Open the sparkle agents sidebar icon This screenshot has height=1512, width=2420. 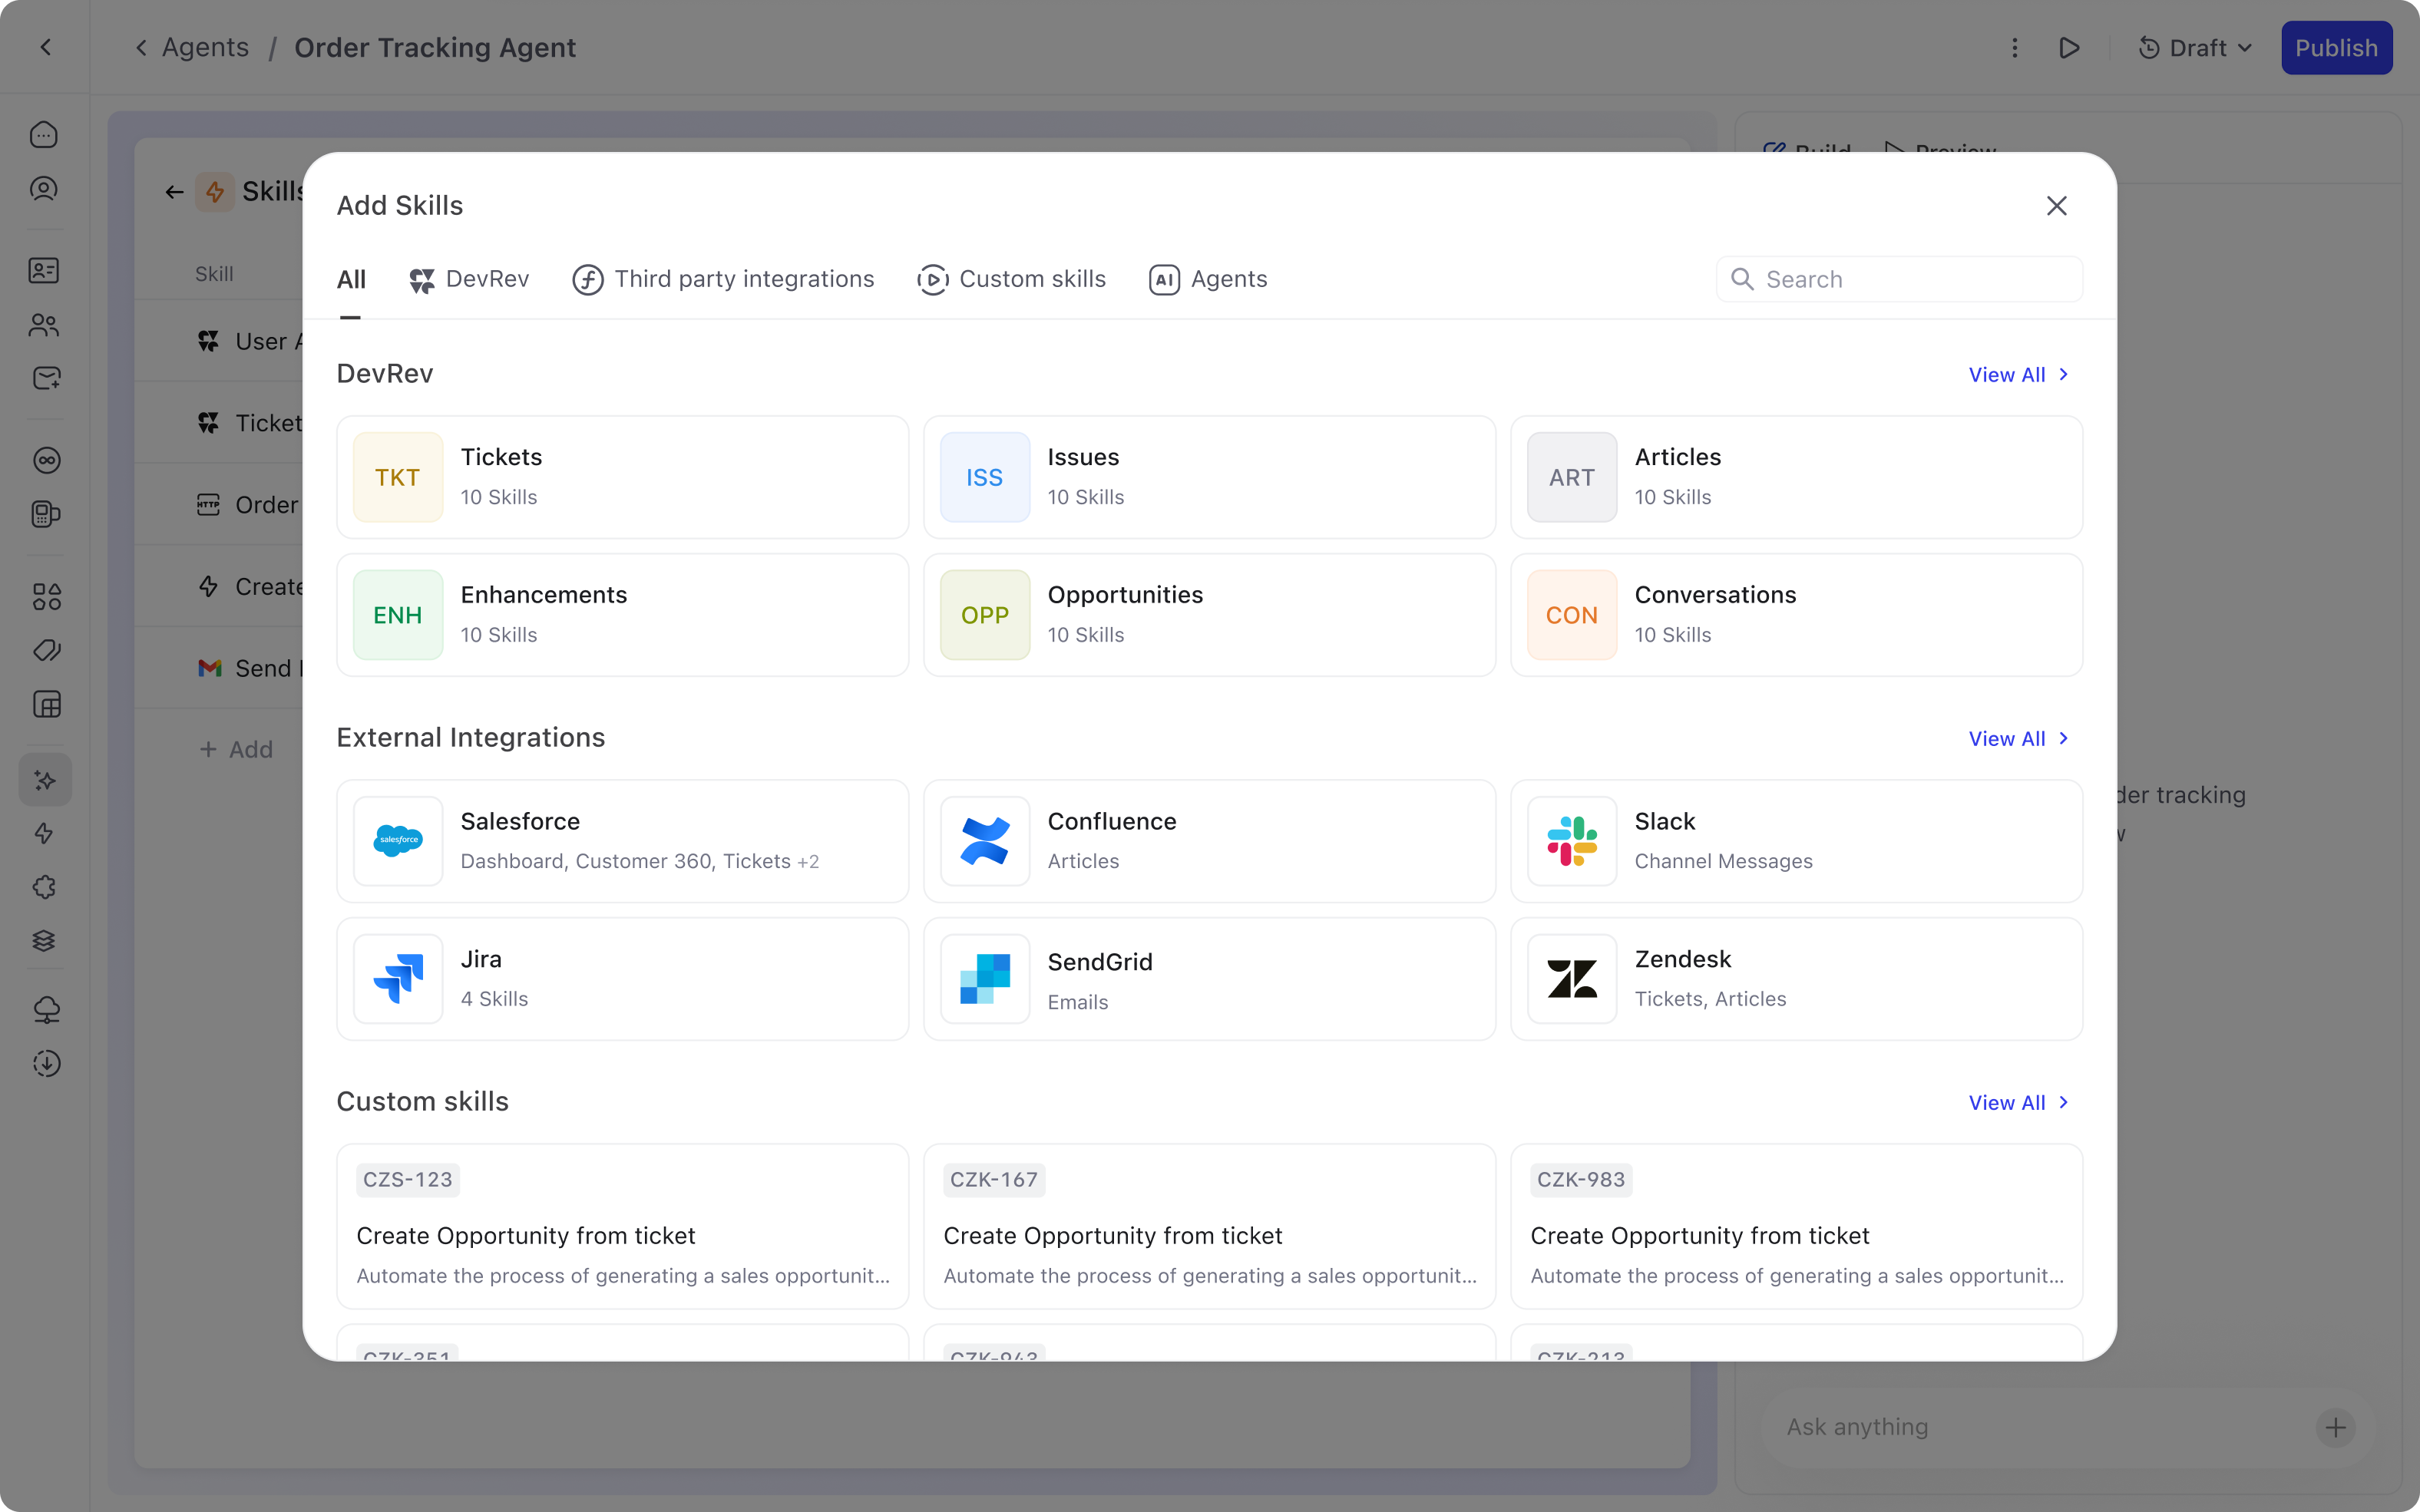pos(45,780)
